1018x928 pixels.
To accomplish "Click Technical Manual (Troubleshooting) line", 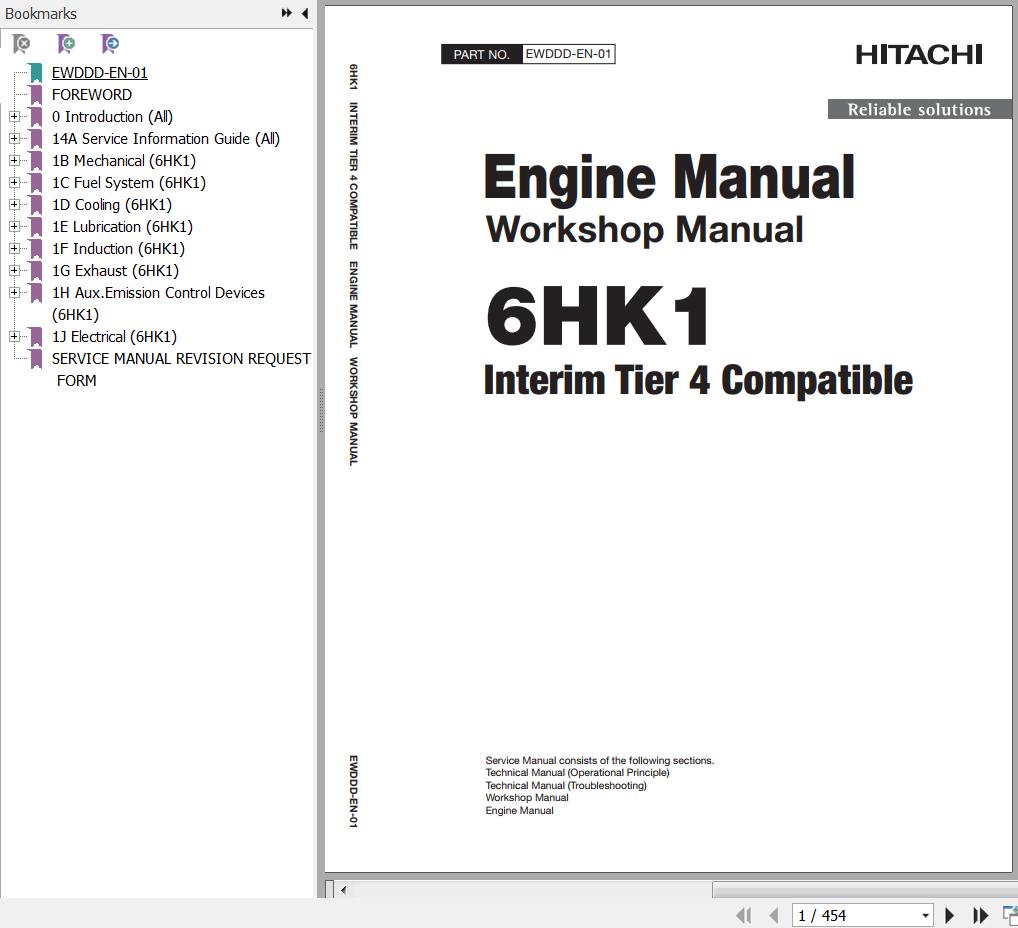I will tap(566, 785).
